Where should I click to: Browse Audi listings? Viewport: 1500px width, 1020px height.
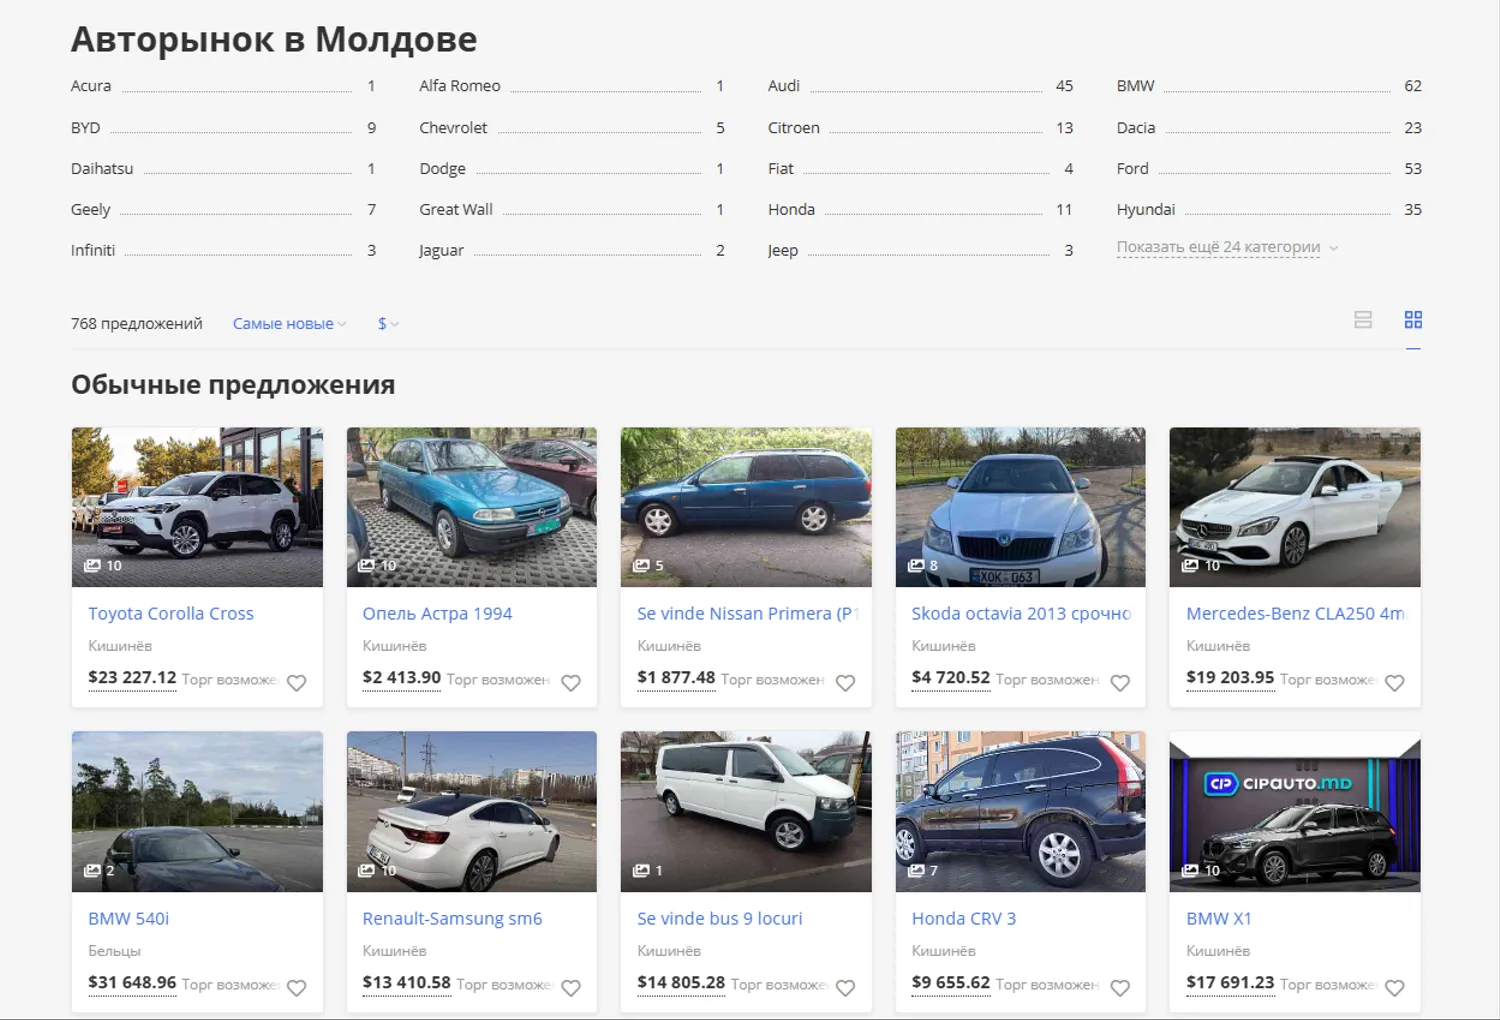click(x=784, y=86)
